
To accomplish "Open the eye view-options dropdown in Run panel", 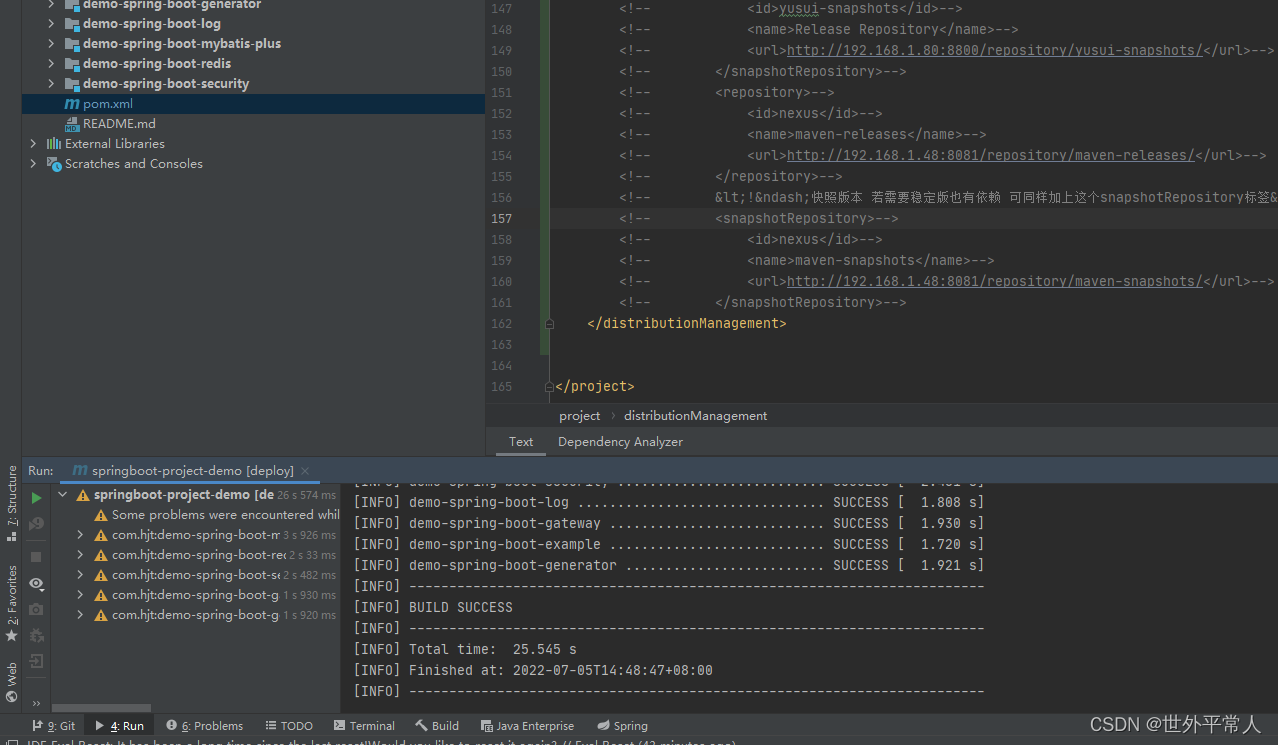I will [36, 583].
